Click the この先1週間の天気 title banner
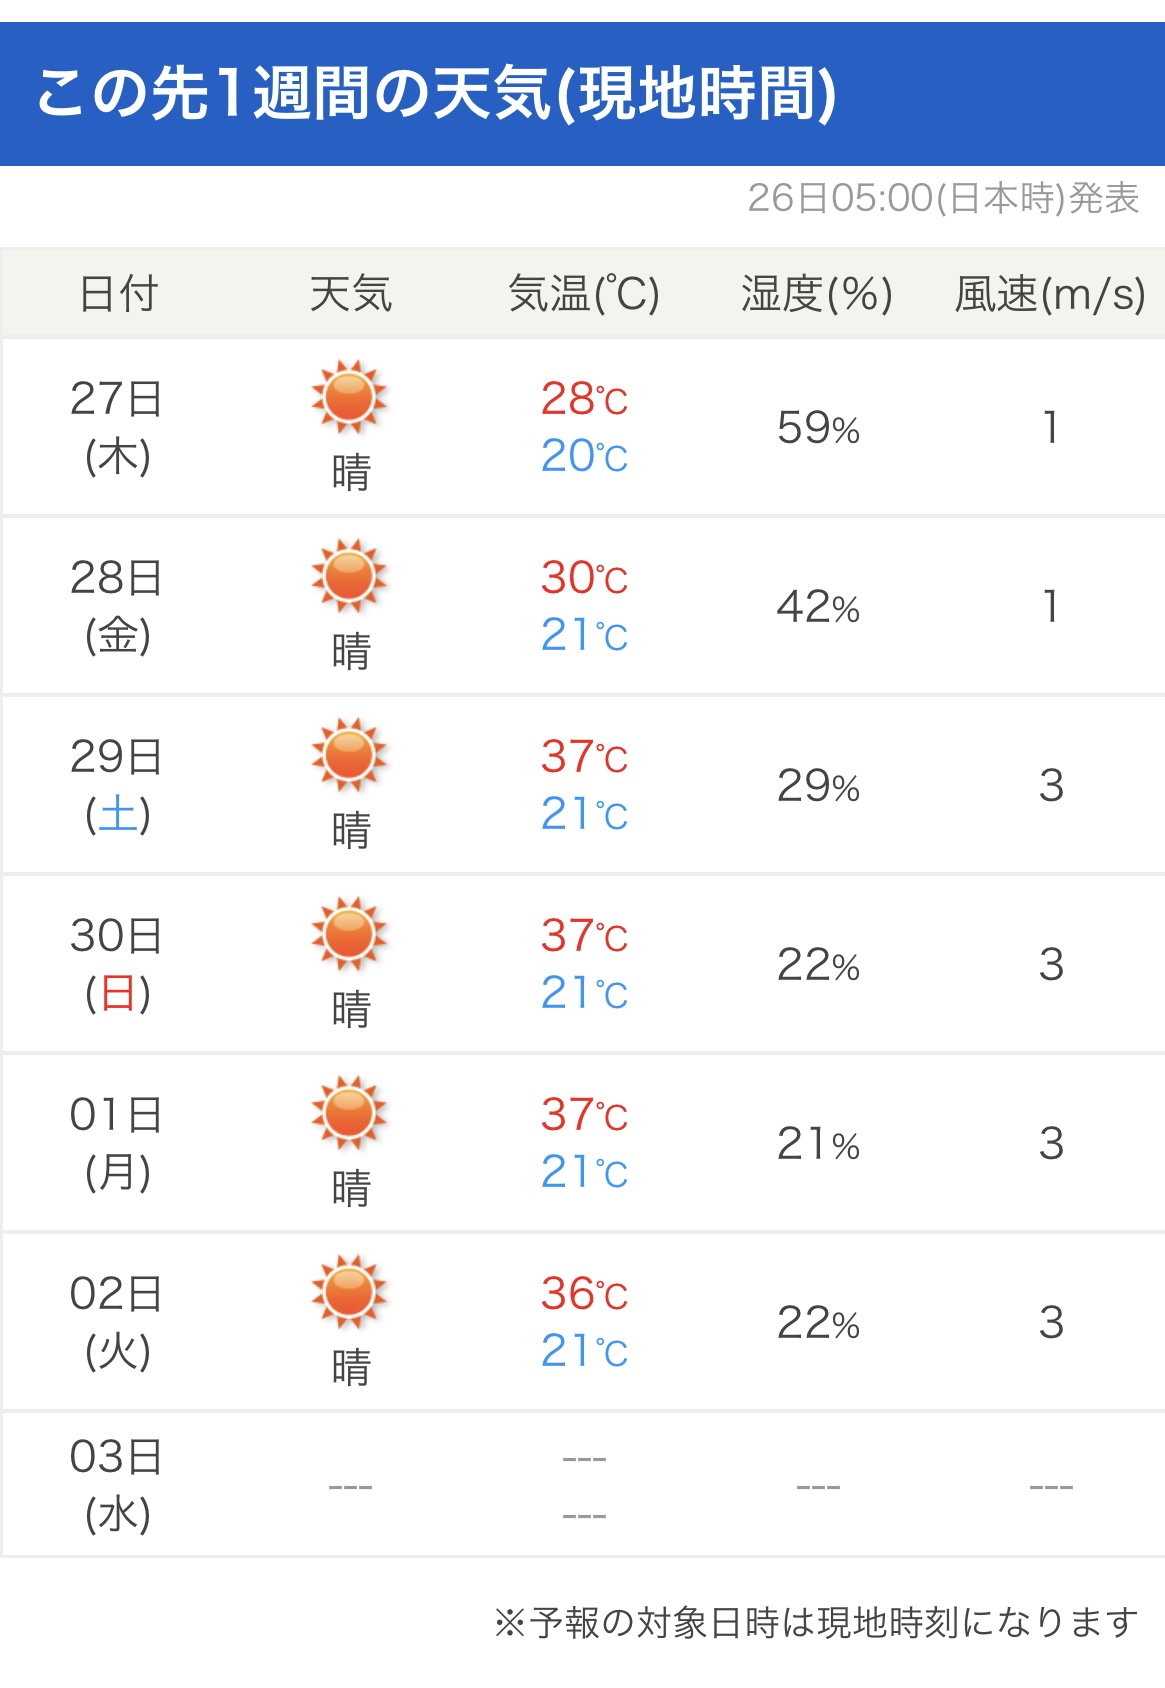Screen dimensions: 1165x1688 (x=436, y=94)
